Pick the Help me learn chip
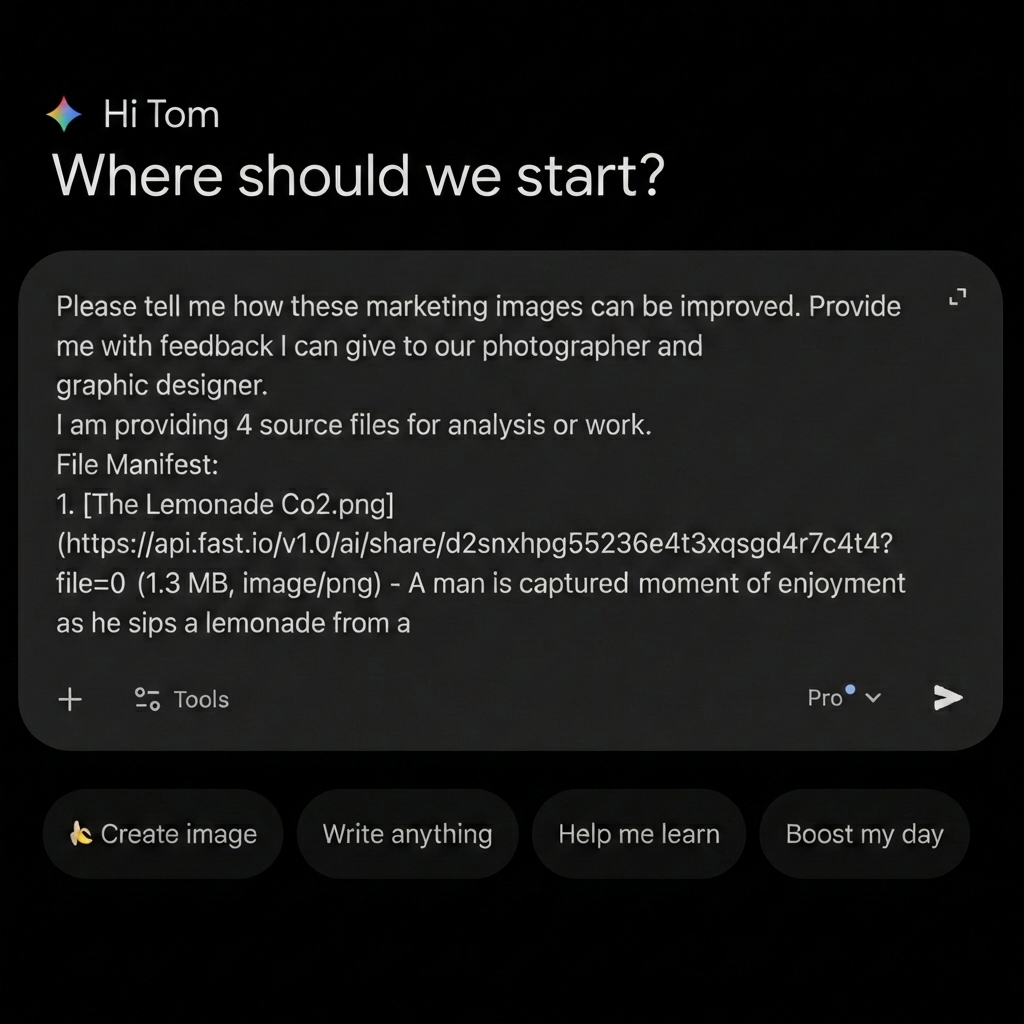The width and height of the screenshot is (1024, 1024). tap(638, 834)
